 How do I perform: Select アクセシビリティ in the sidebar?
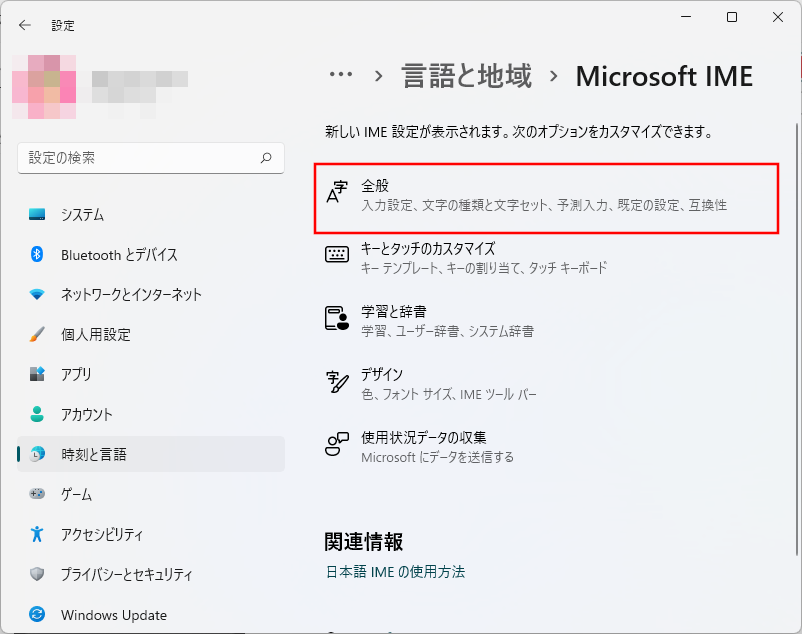coord(102,535)
